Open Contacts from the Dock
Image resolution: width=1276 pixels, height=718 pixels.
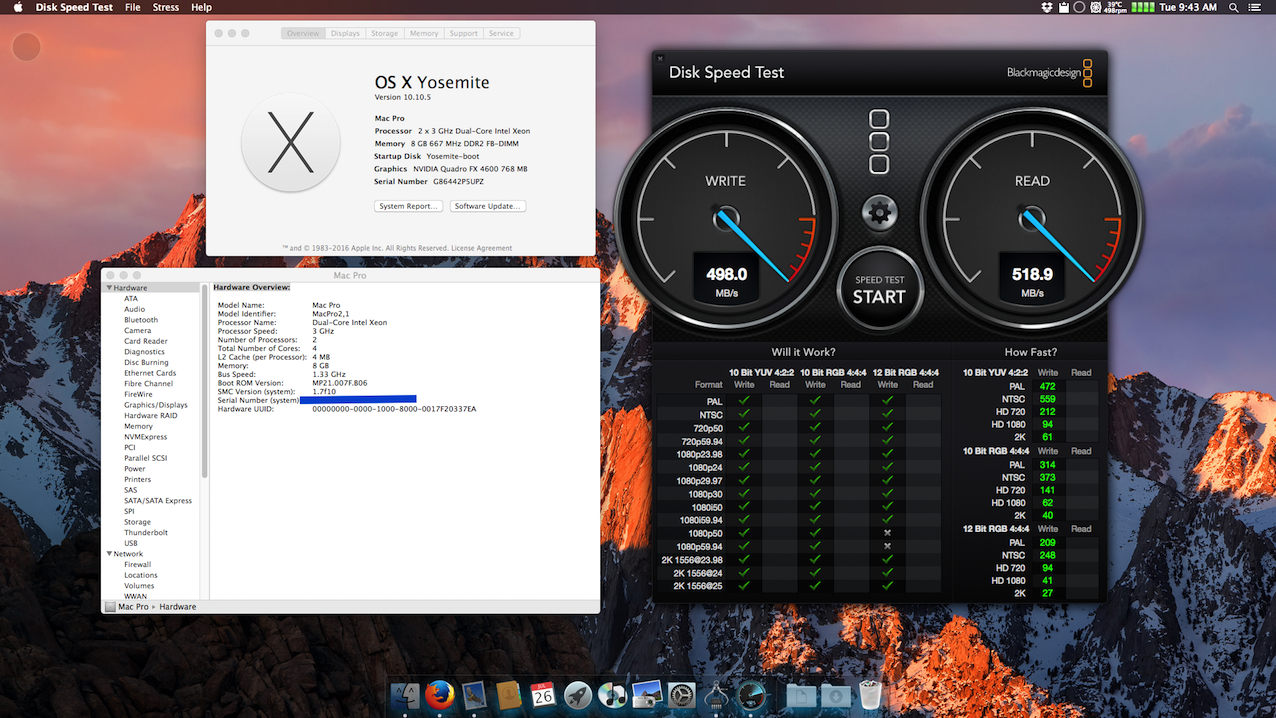pyautogui.click(x=509, y=694)
